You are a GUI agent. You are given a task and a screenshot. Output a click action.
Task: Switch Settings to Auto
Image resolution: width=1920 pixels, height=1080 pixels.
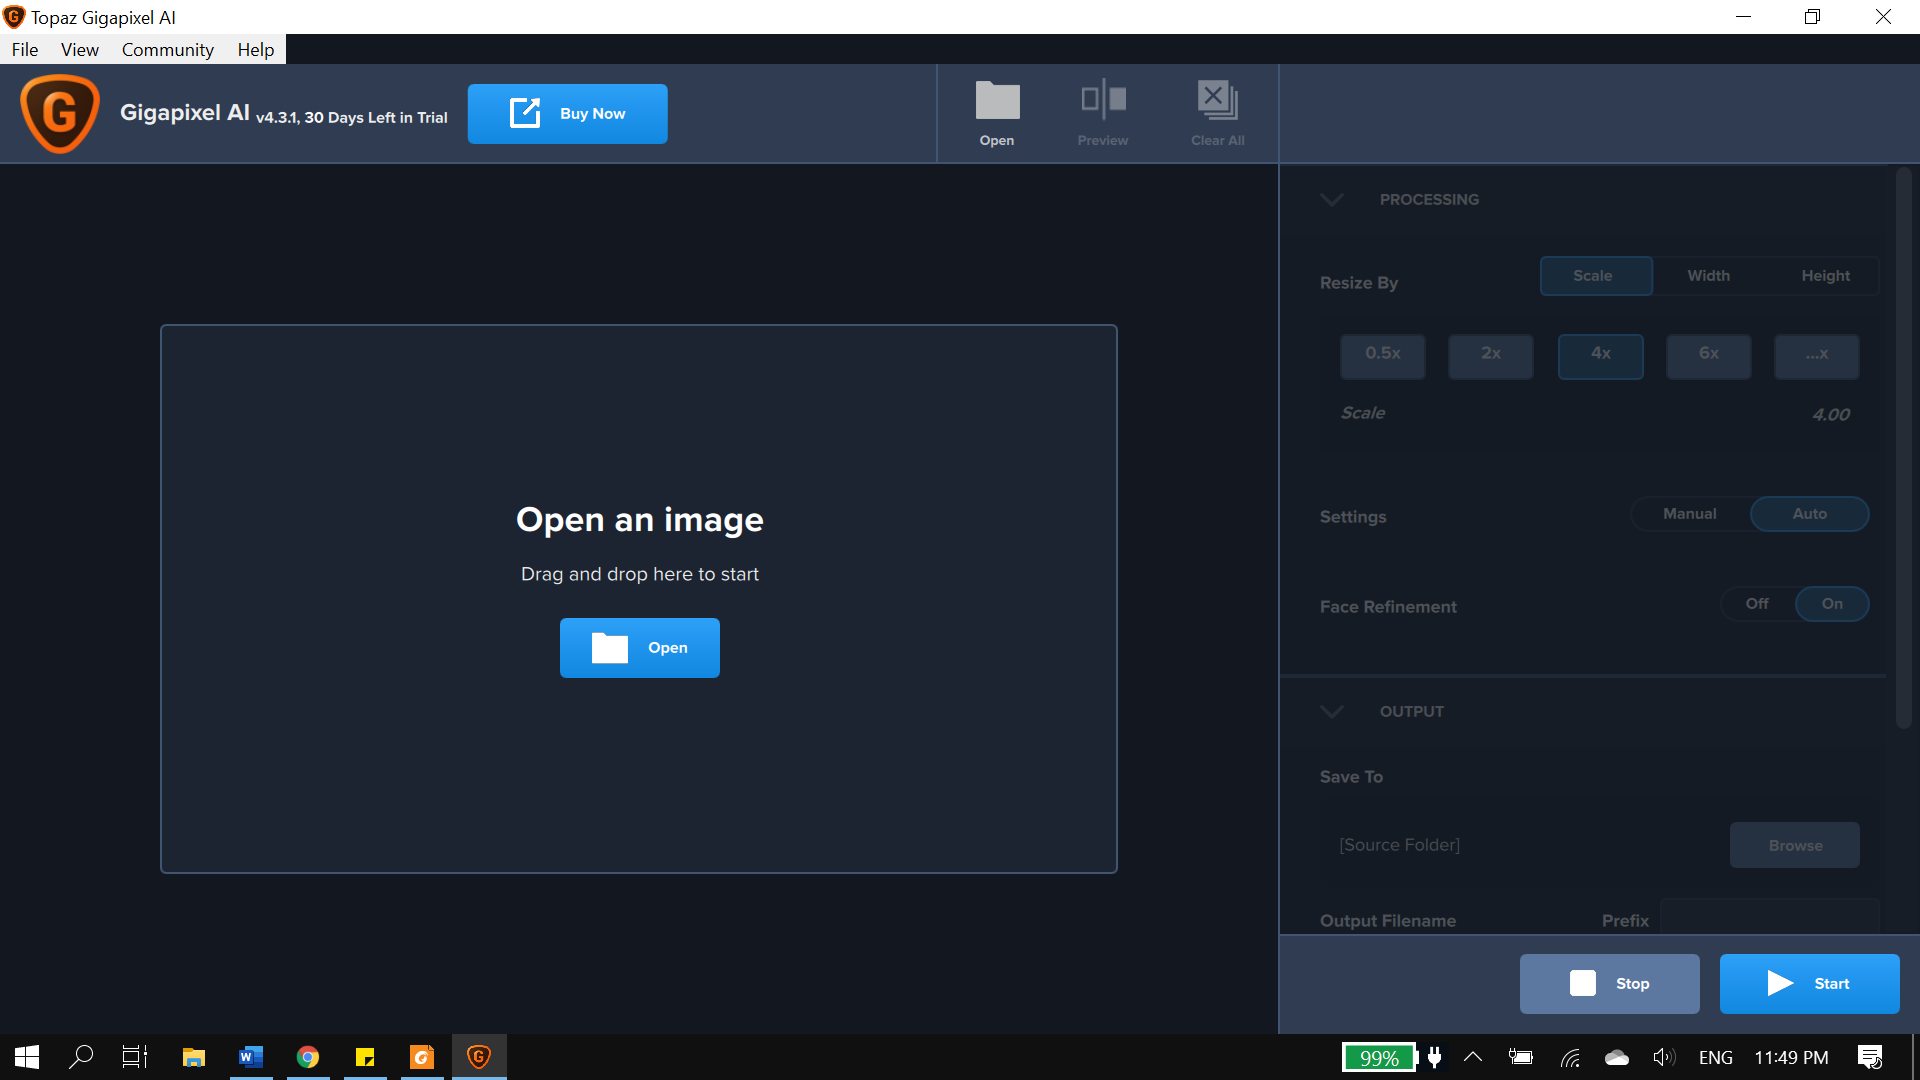point(1809,514)
